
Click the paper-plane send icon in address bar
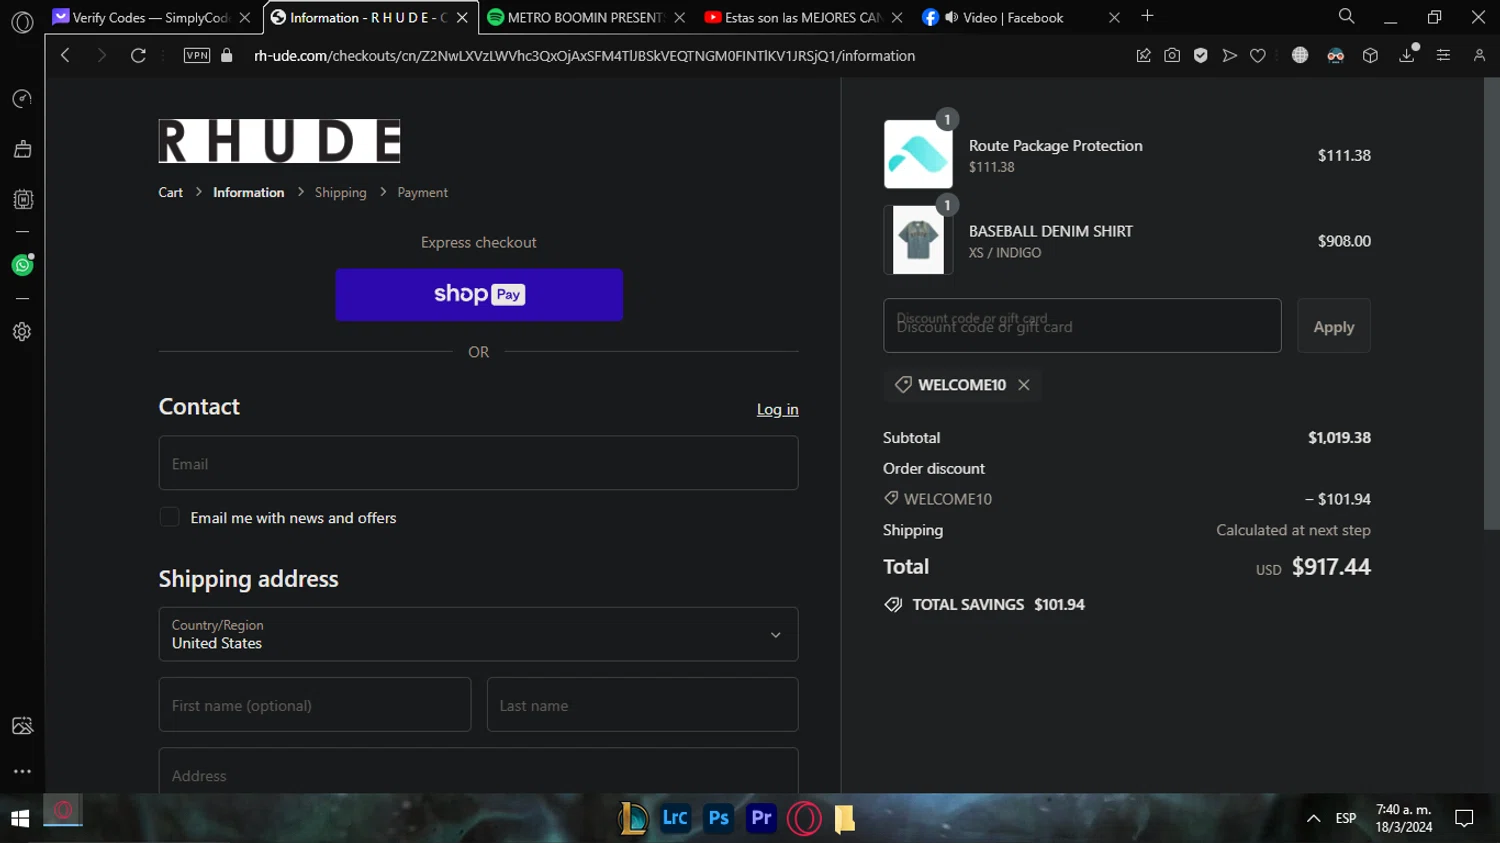1230,56
